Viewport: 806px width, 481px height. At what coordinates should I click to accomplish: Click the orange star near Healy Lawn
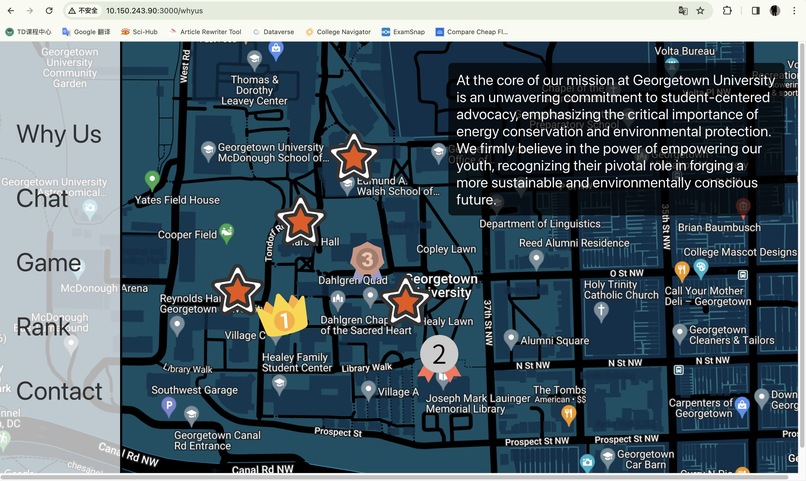(406, 300)
